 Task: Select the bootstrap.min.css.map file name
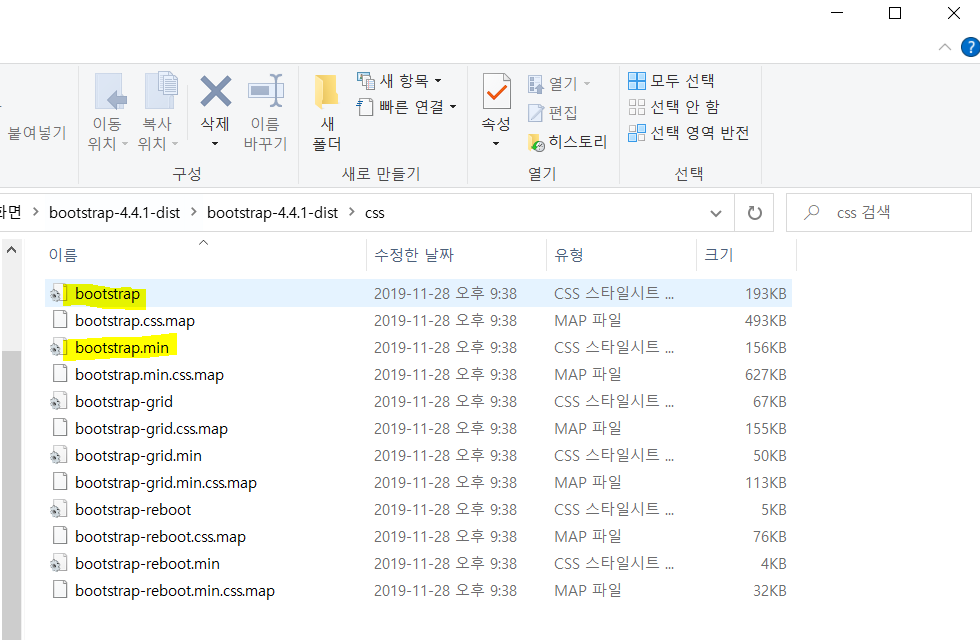149,375
